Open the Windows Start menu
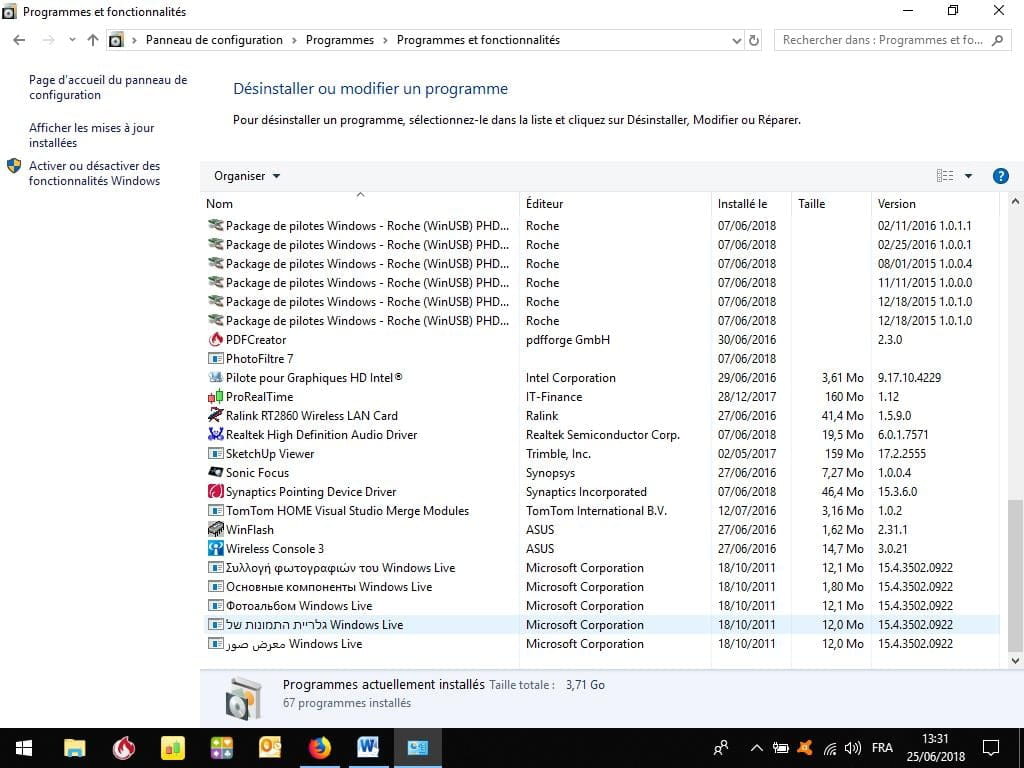The height and width of the screenshot is (768, 1024). (24, 748)
